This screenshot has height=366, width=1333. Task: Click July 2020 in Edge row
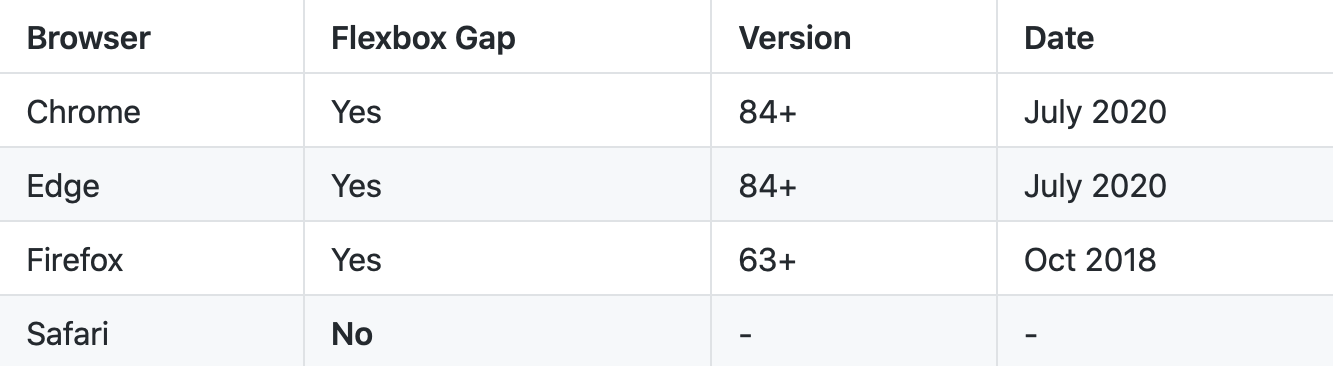(x=1095, y=186)
